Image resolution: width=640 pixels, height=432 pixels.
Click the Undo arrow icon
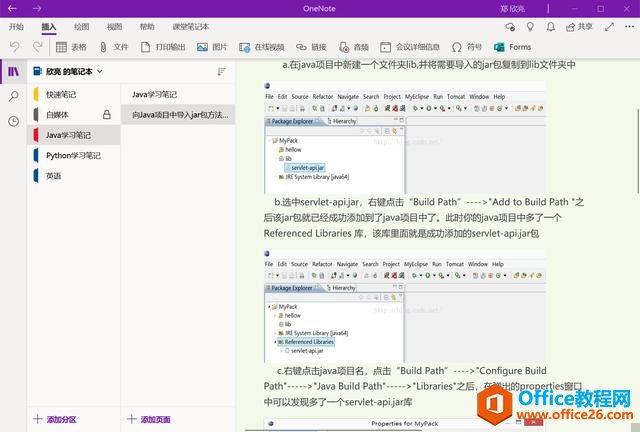click(14, 47)
